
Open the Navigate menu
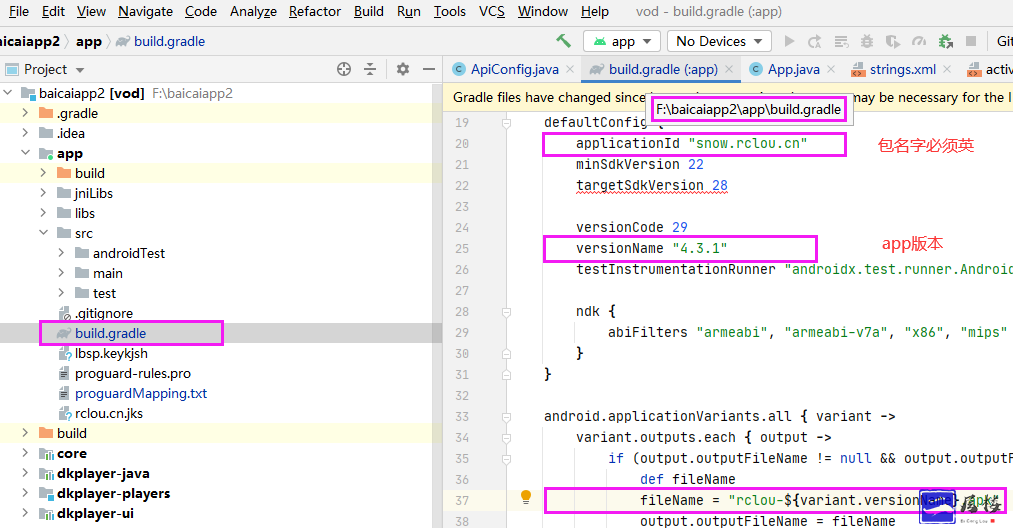(x=145, y=12)
